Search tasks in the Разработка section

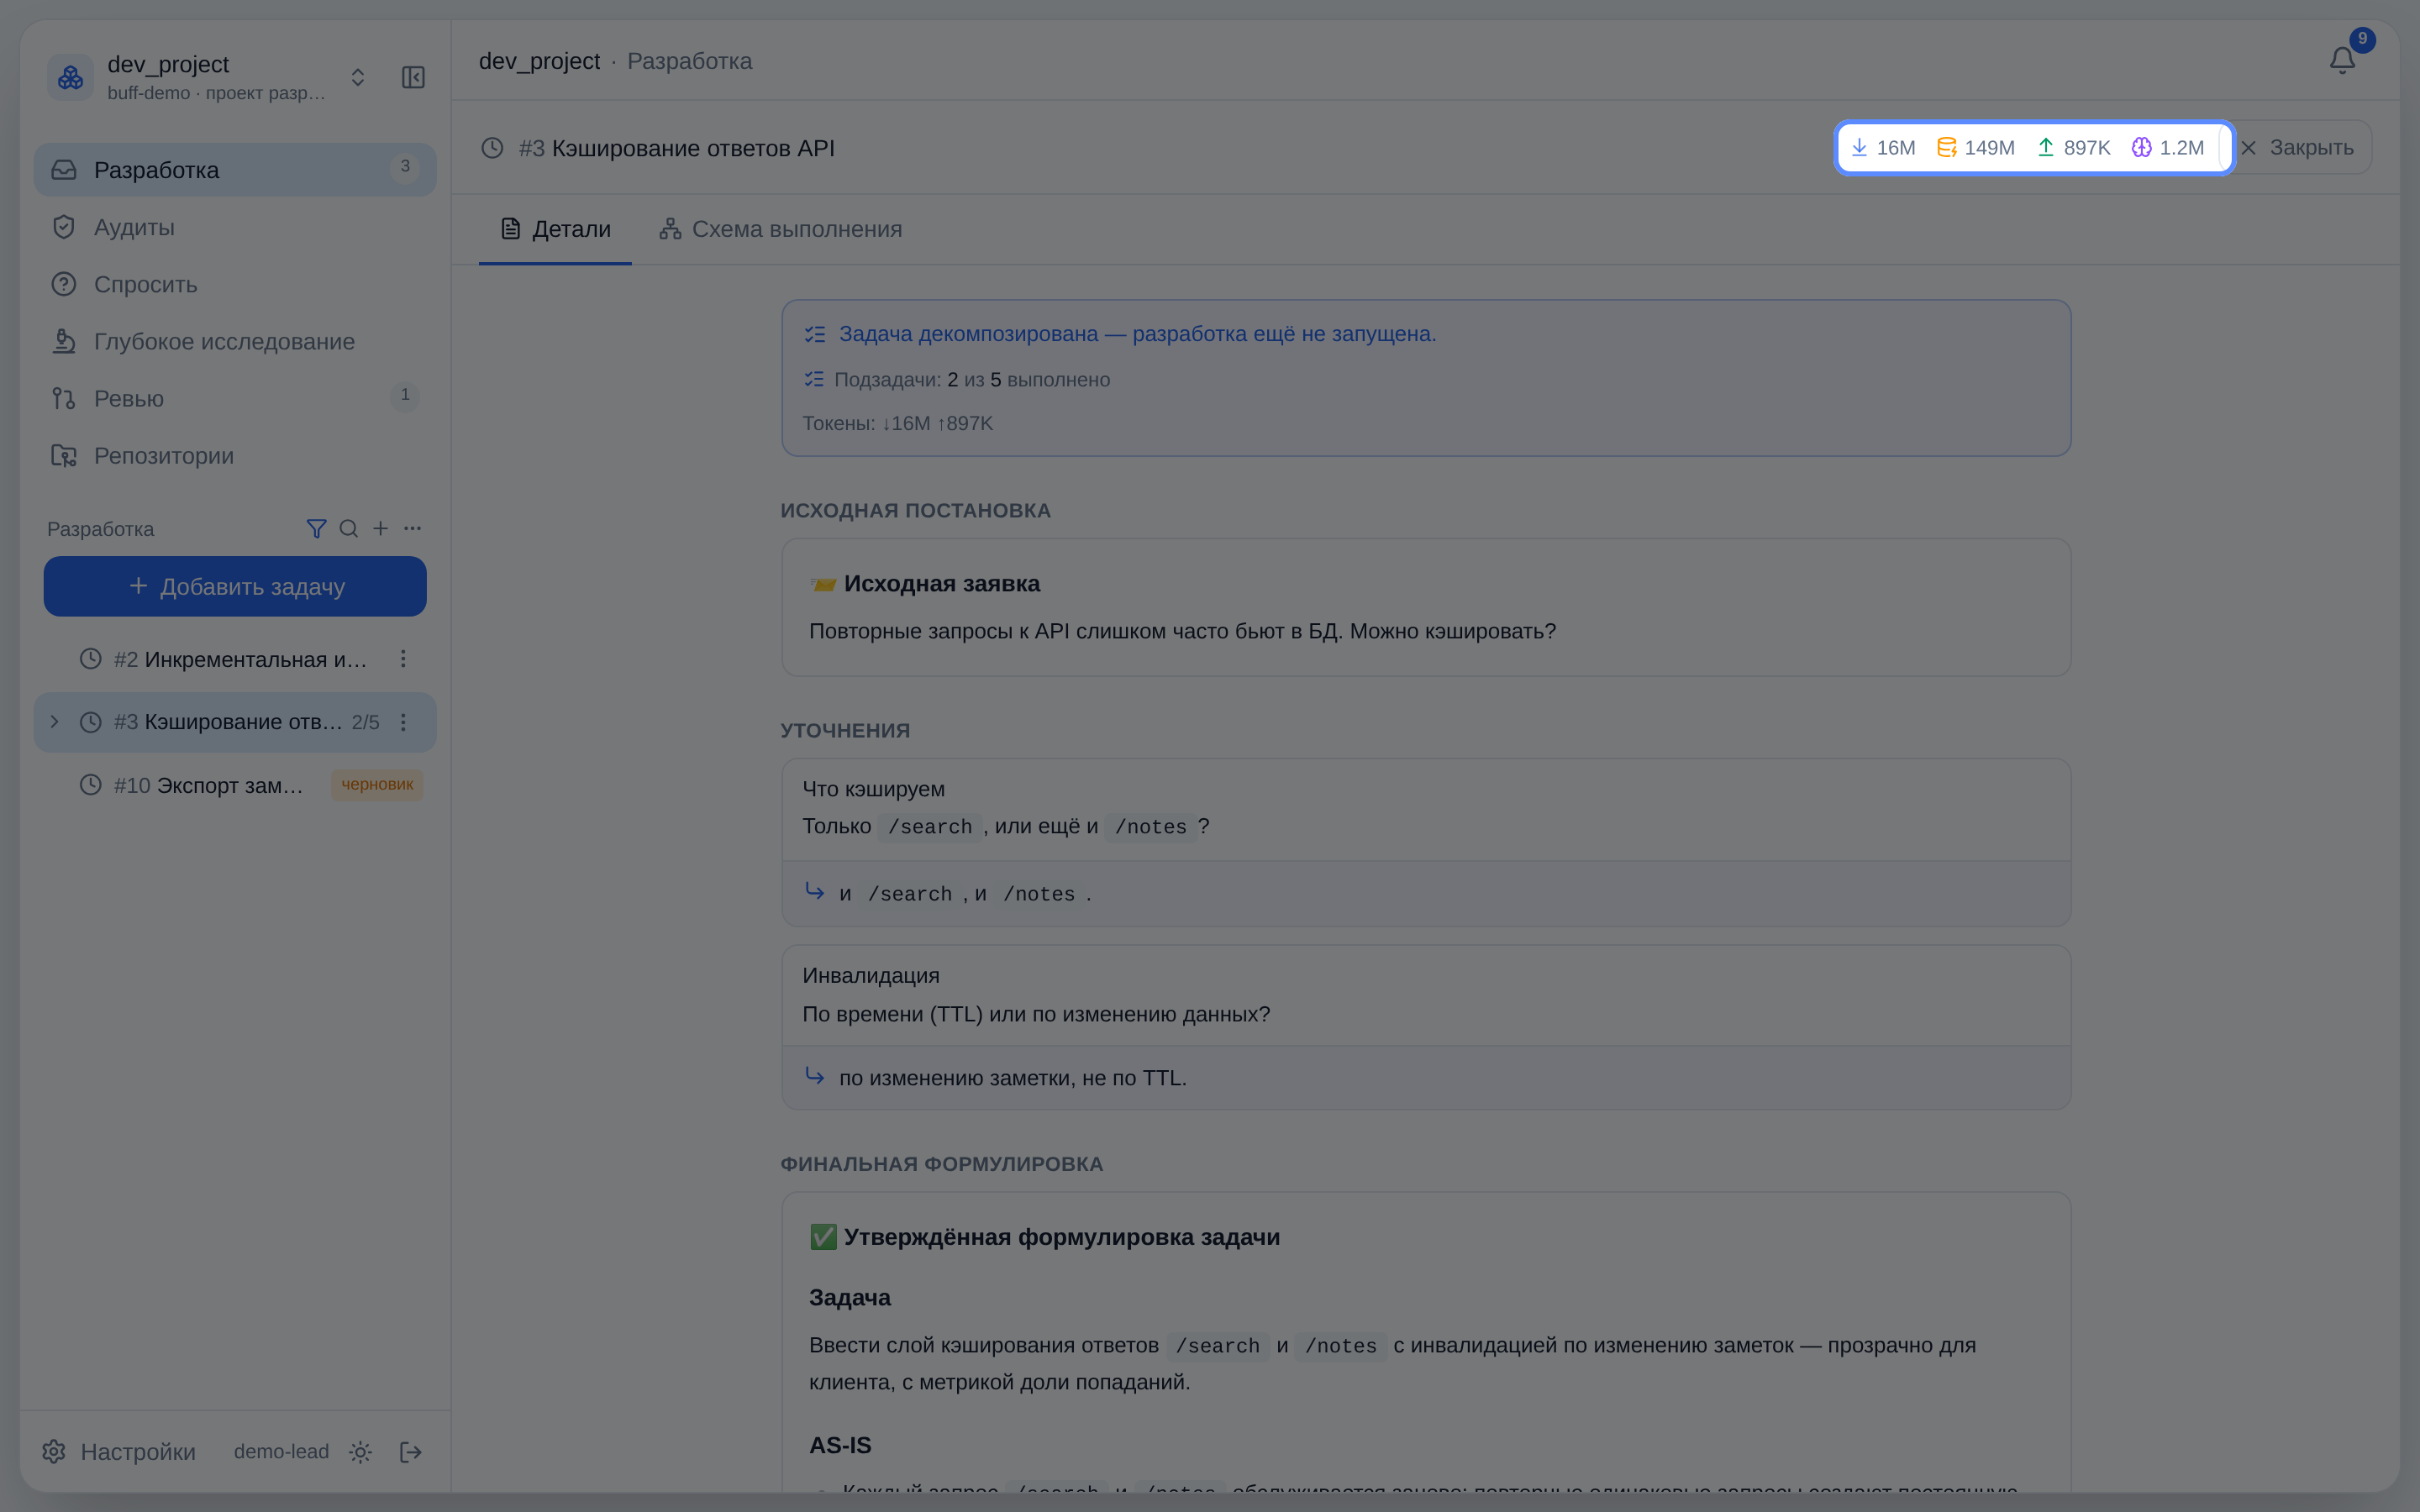tap(348, 528)
